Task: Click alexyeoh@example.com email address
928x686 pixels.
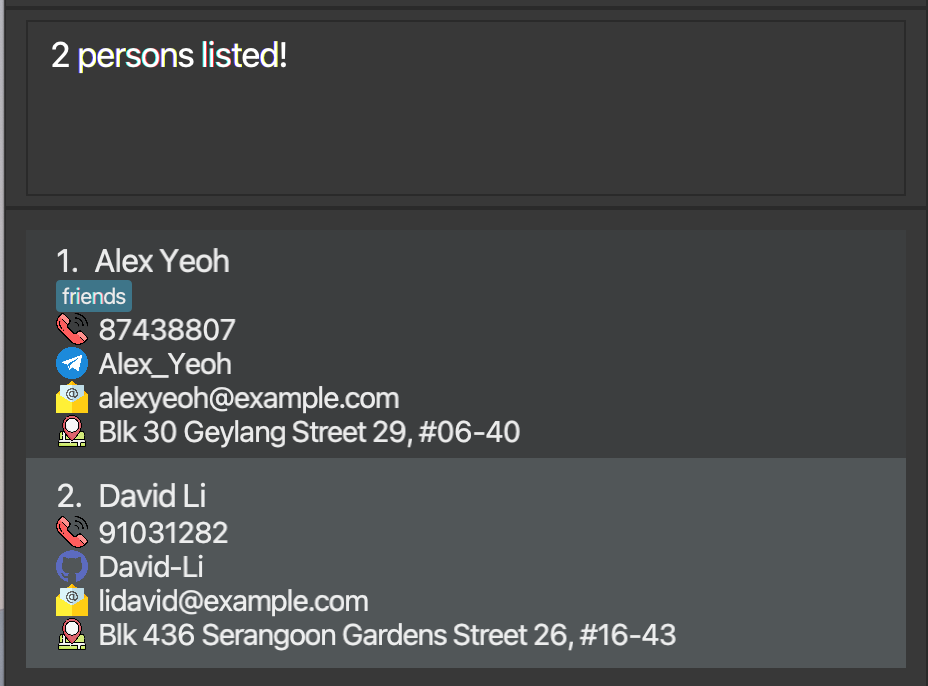Action: (x=249, y=398)
